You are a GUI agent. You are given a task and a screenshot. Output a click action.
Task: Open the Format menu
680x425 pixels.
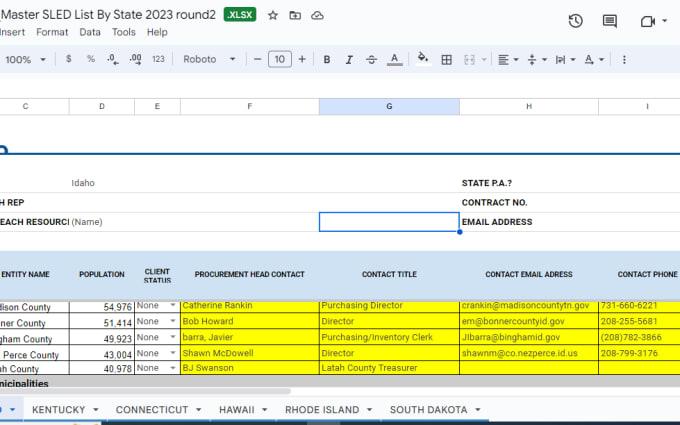pos(52,32)
